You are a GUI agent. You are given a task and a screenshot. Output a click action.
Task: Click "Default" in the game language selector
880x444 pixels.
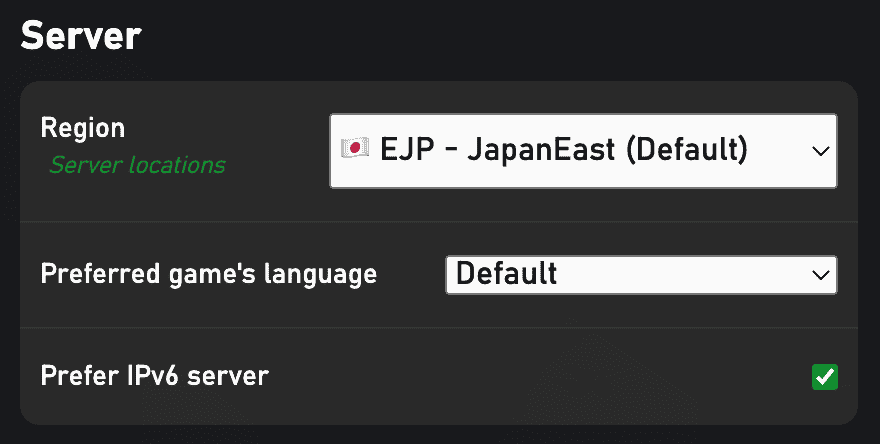506,274
